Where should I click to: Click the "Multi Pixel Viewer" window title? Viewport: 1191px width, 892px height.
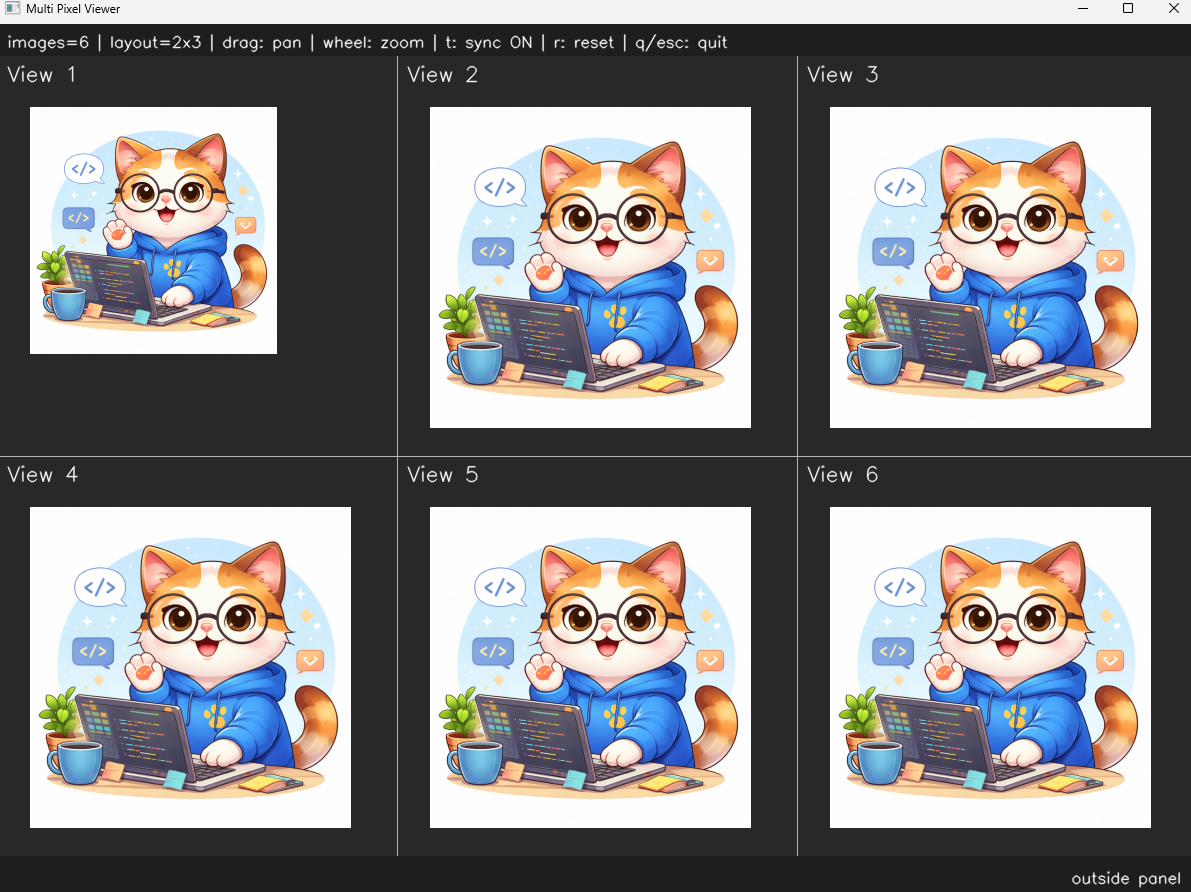click(73, 9)
